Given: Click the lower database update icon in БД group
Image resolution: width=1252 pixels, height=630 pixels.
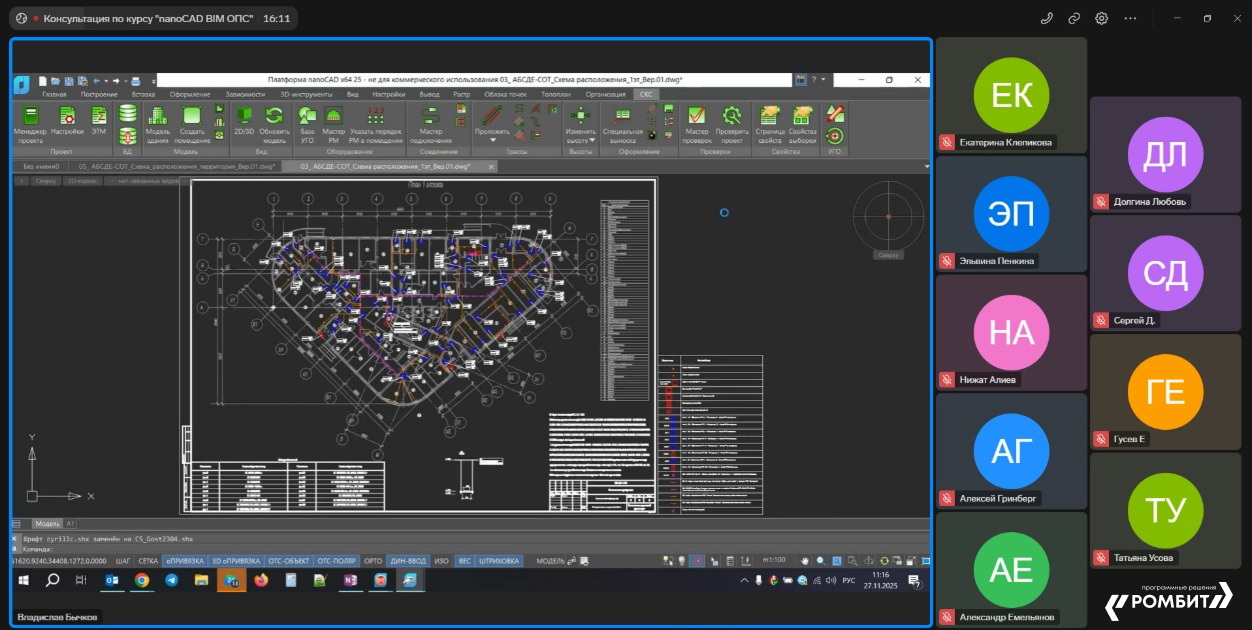Looking at the screenshot, I should click(x=128, y=135).
